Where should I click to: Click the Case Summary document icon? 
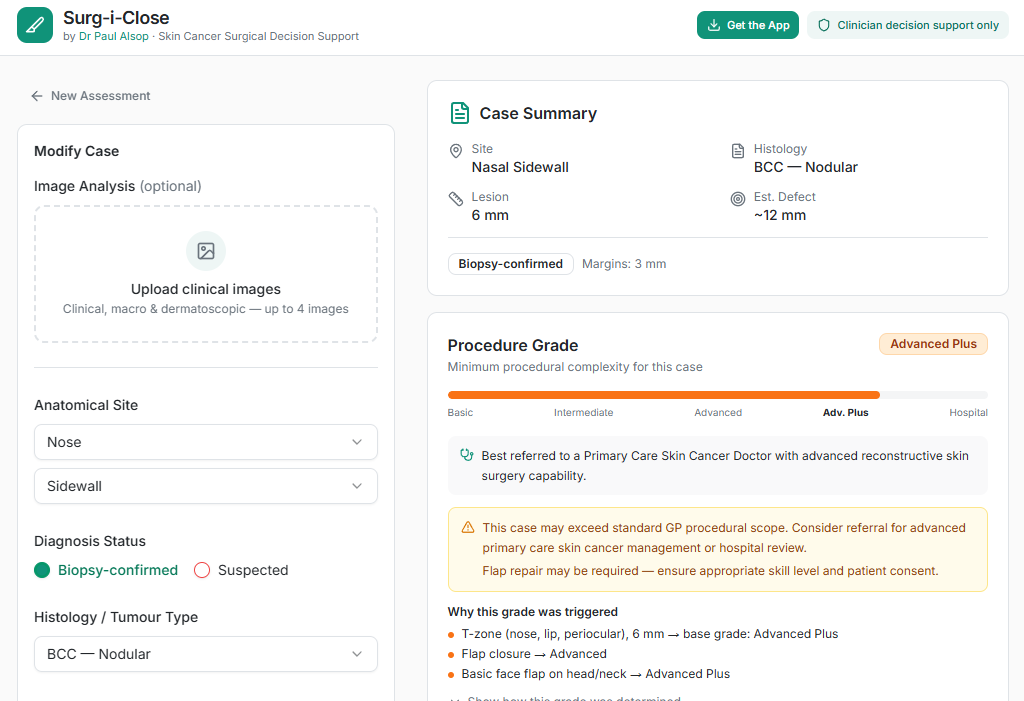[459, 113]
